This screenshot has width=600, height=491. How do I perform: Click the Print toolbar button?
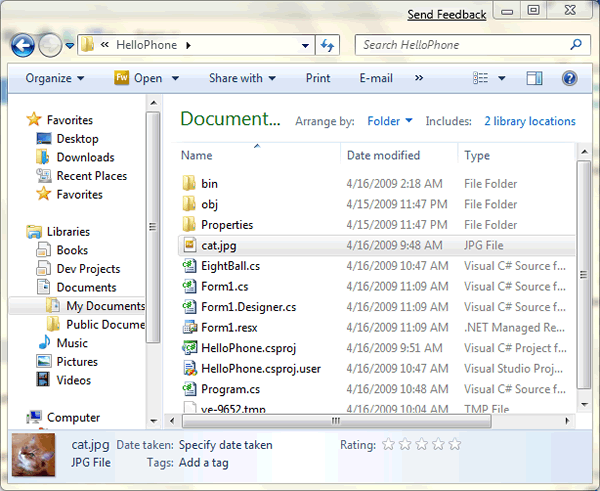coord(318,78)
